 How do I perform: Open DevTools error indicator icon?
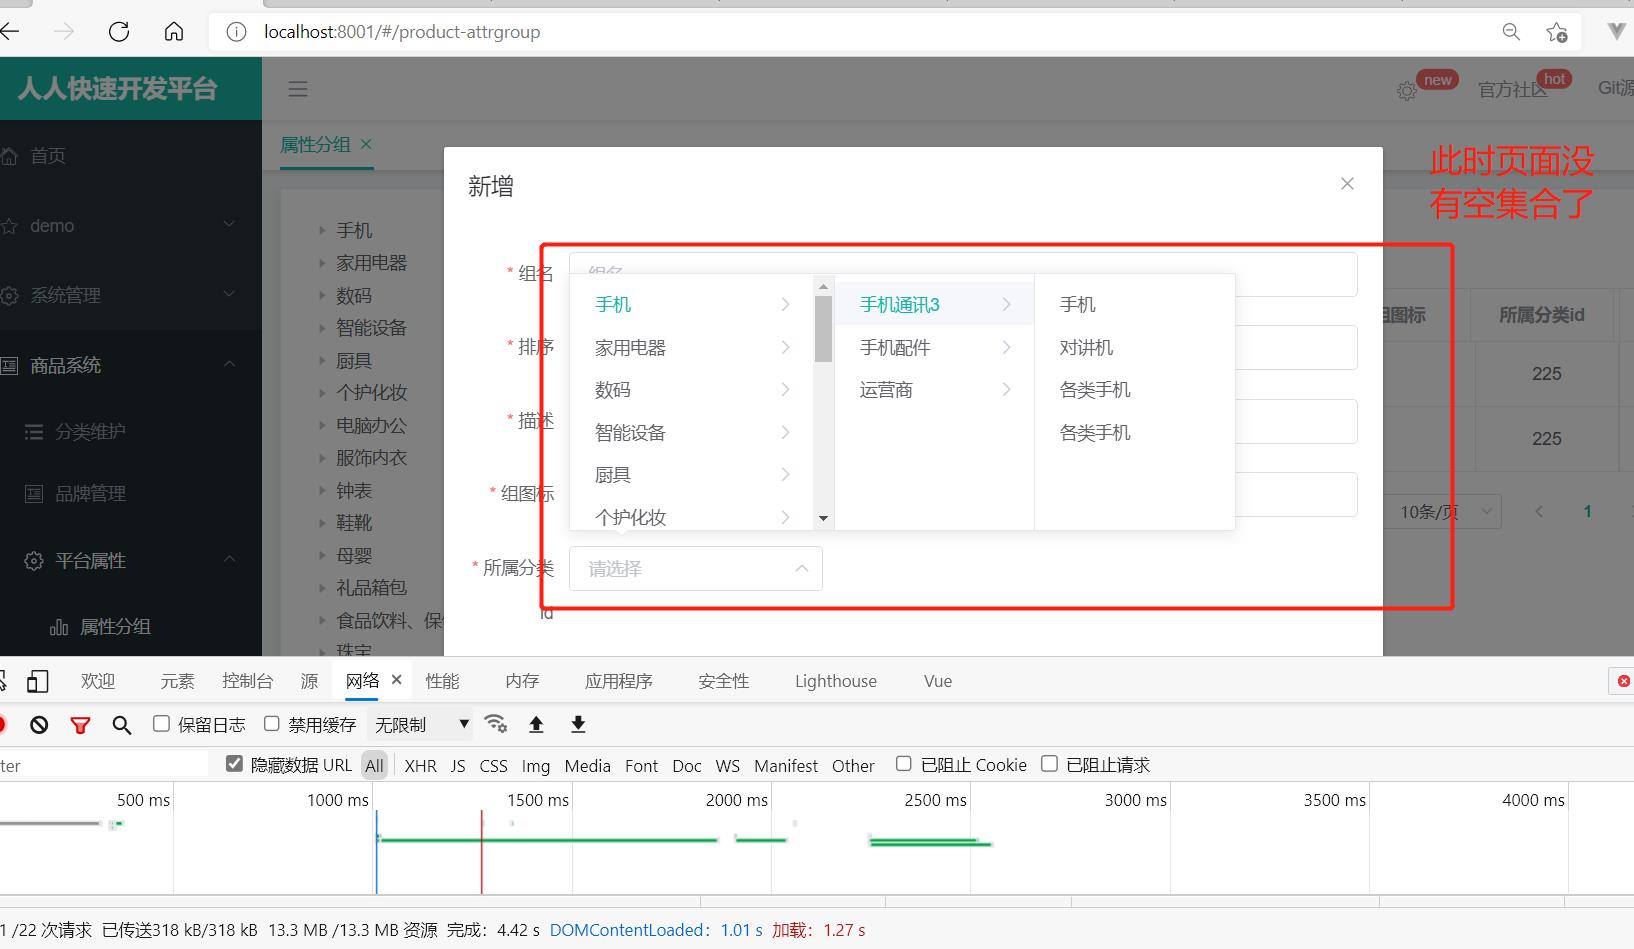point(1623,681)
